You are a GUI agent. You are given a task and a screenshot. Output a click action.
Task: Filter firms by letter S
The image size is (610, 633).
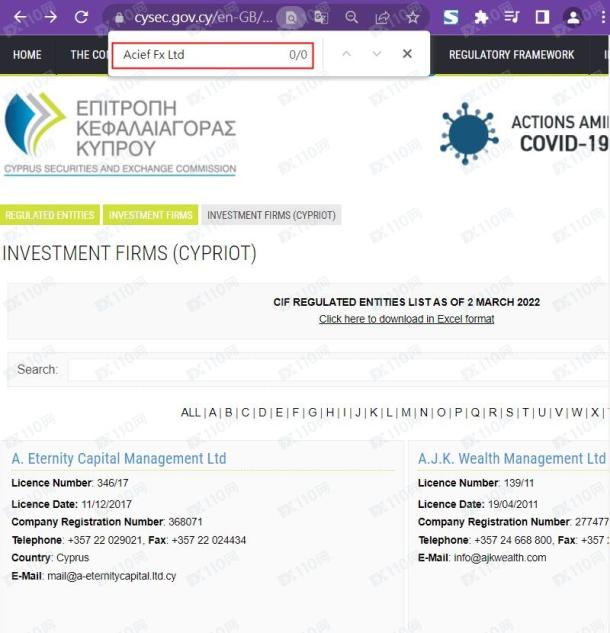pyautogui.click(x=509, y=413)
